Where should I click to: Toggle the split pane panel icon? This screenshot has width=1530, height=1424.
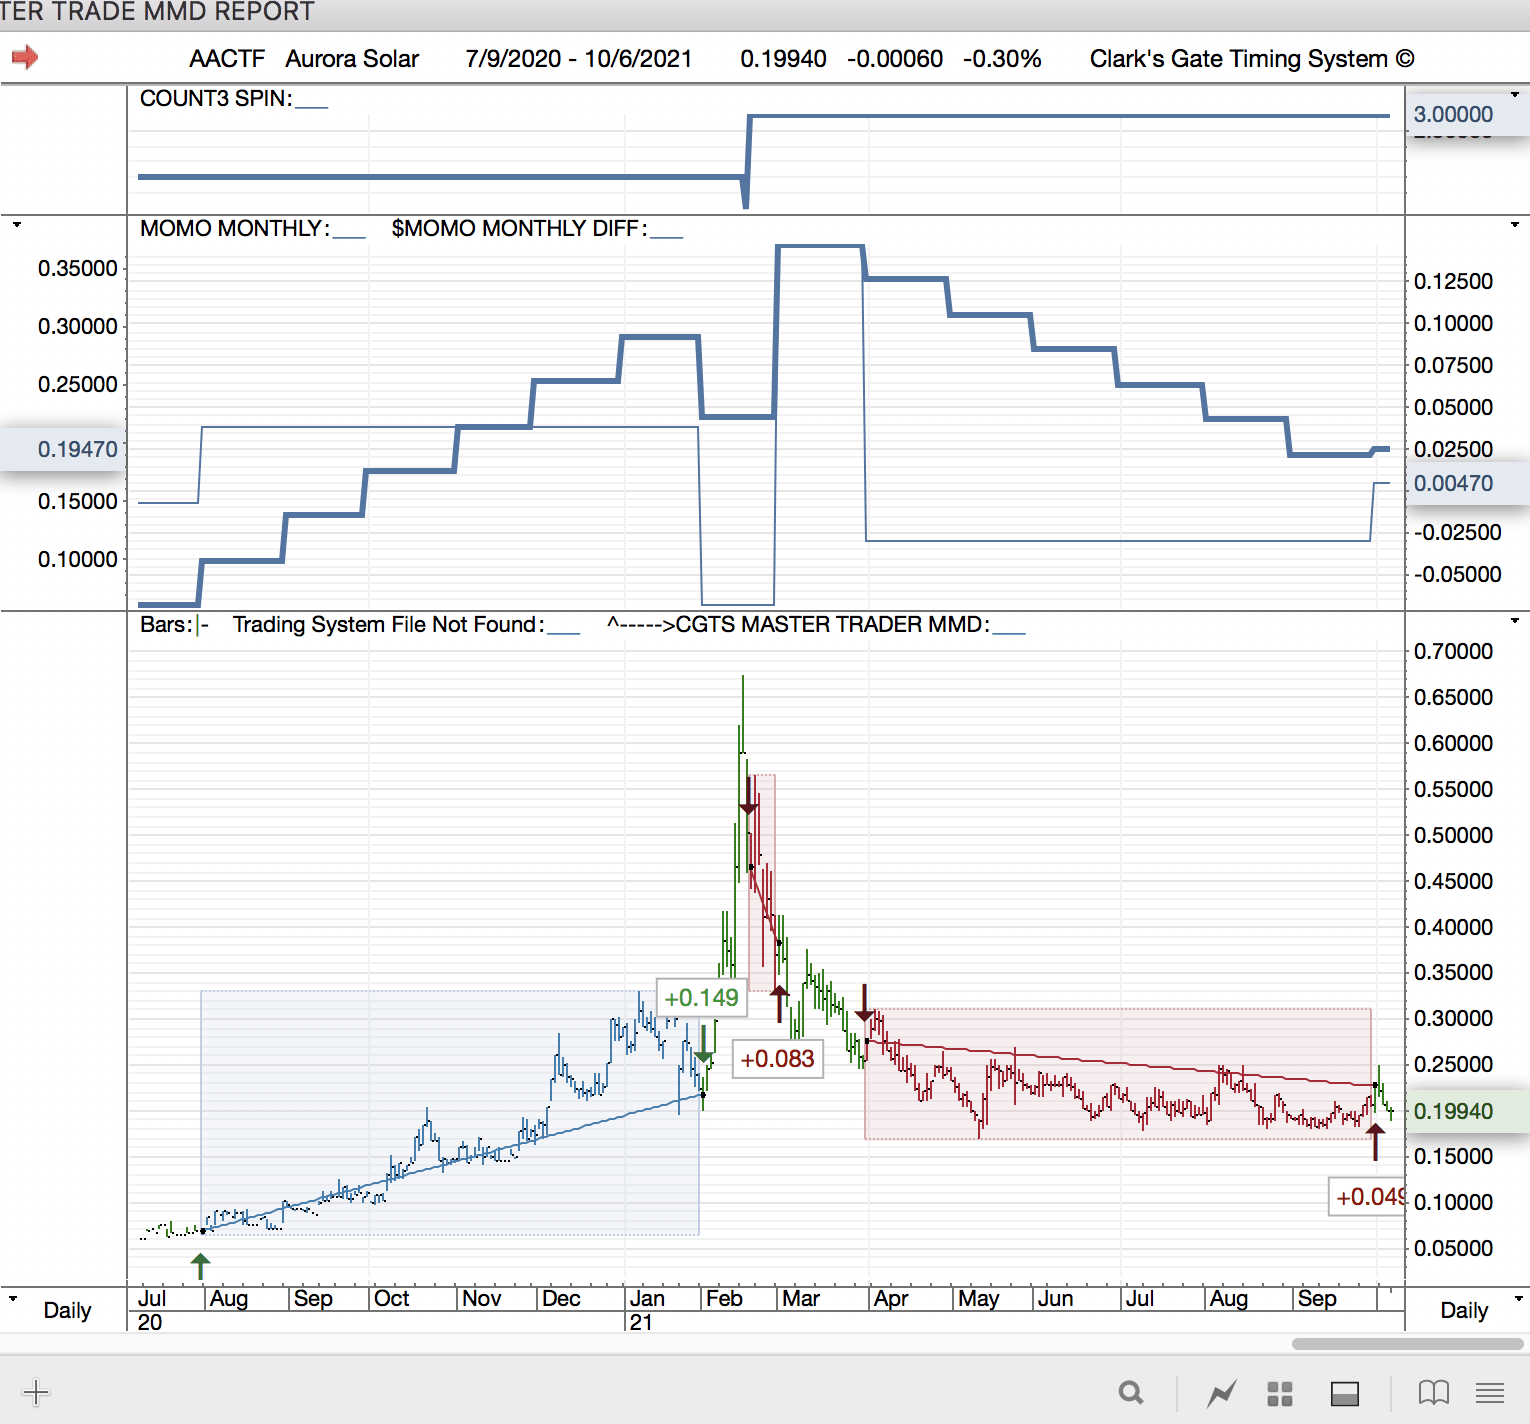click(1344, 1392)
